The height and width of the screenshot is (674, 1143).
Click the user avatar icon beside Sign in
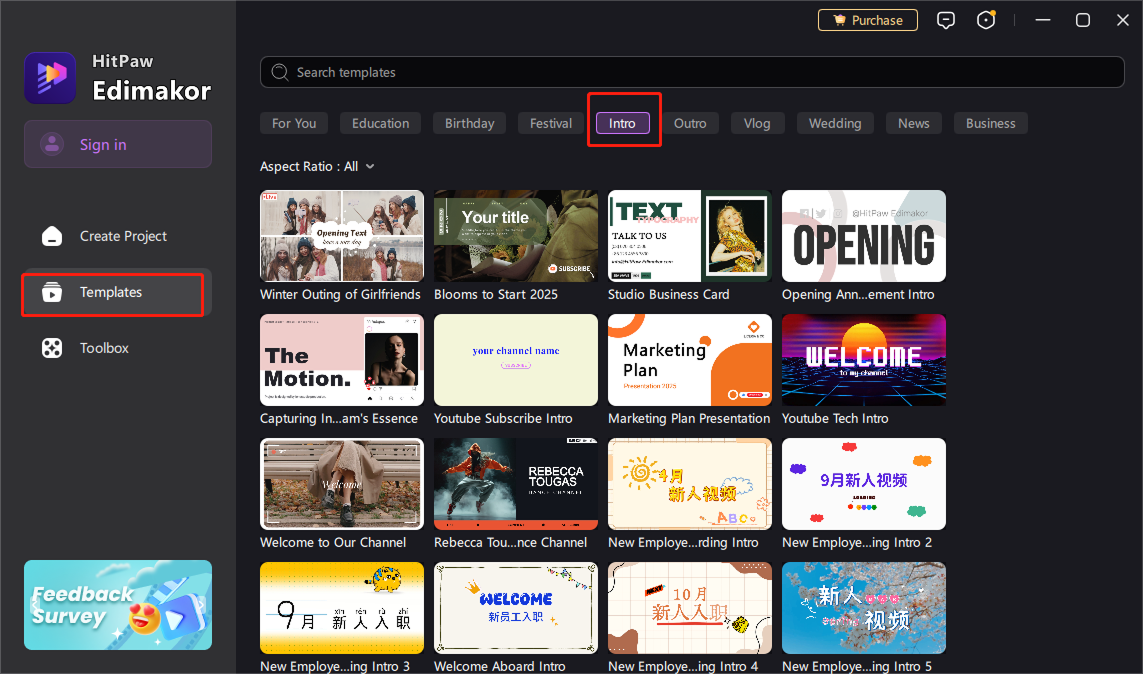tap(52, 144)
